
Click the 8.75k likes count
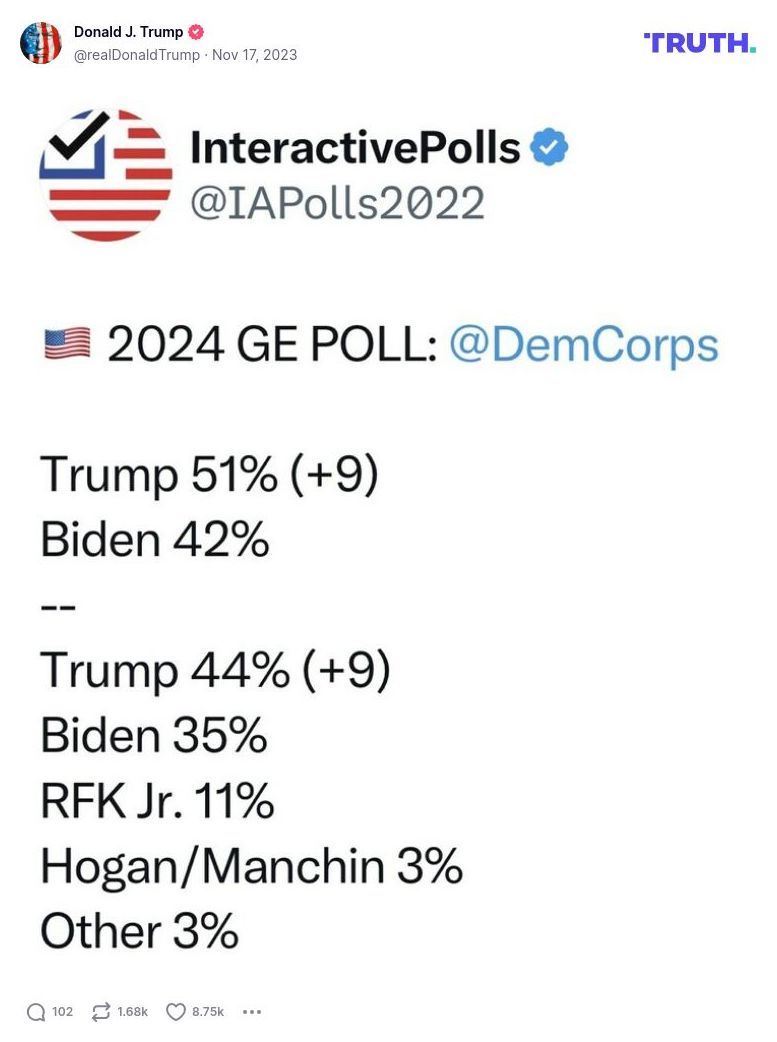[x=206, y=1012]
